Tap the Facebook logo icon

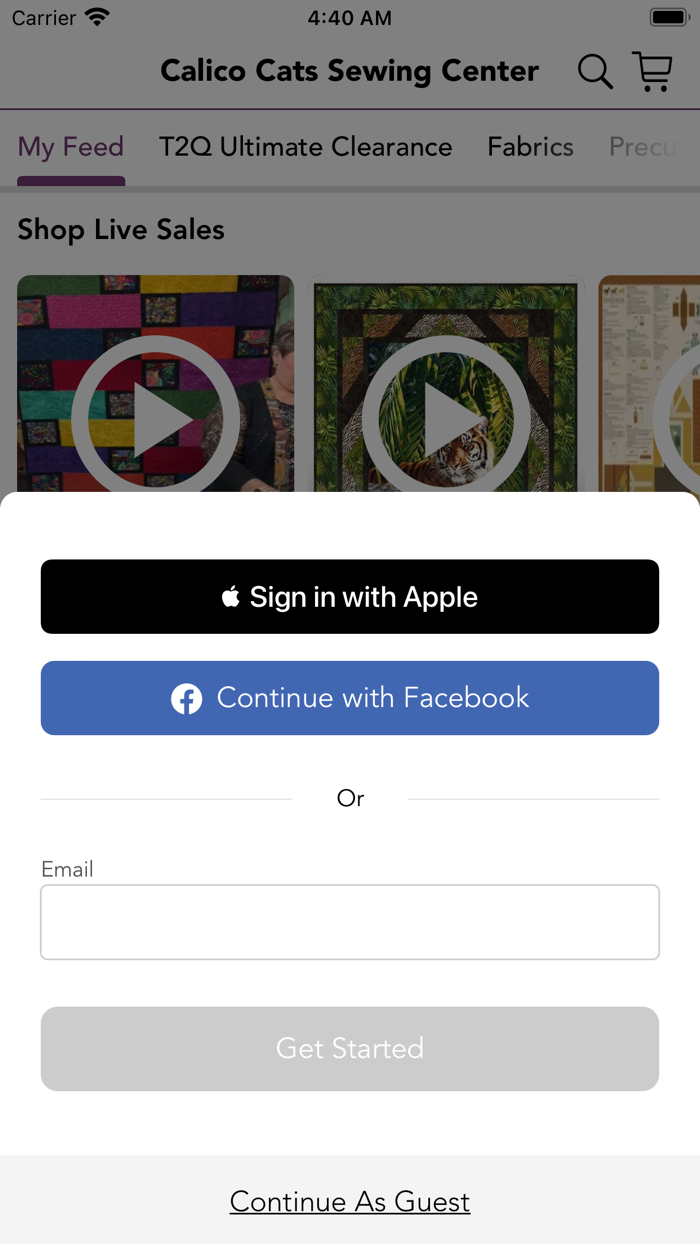coord(186,698)
